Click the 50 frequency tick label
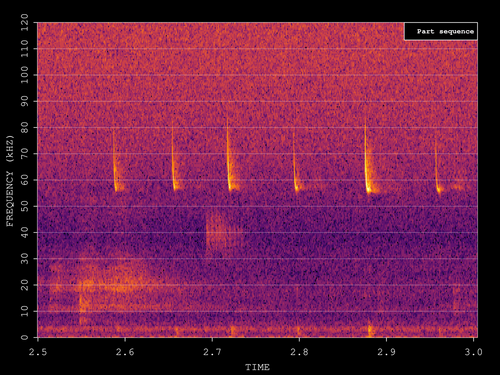 coord(25,206)
